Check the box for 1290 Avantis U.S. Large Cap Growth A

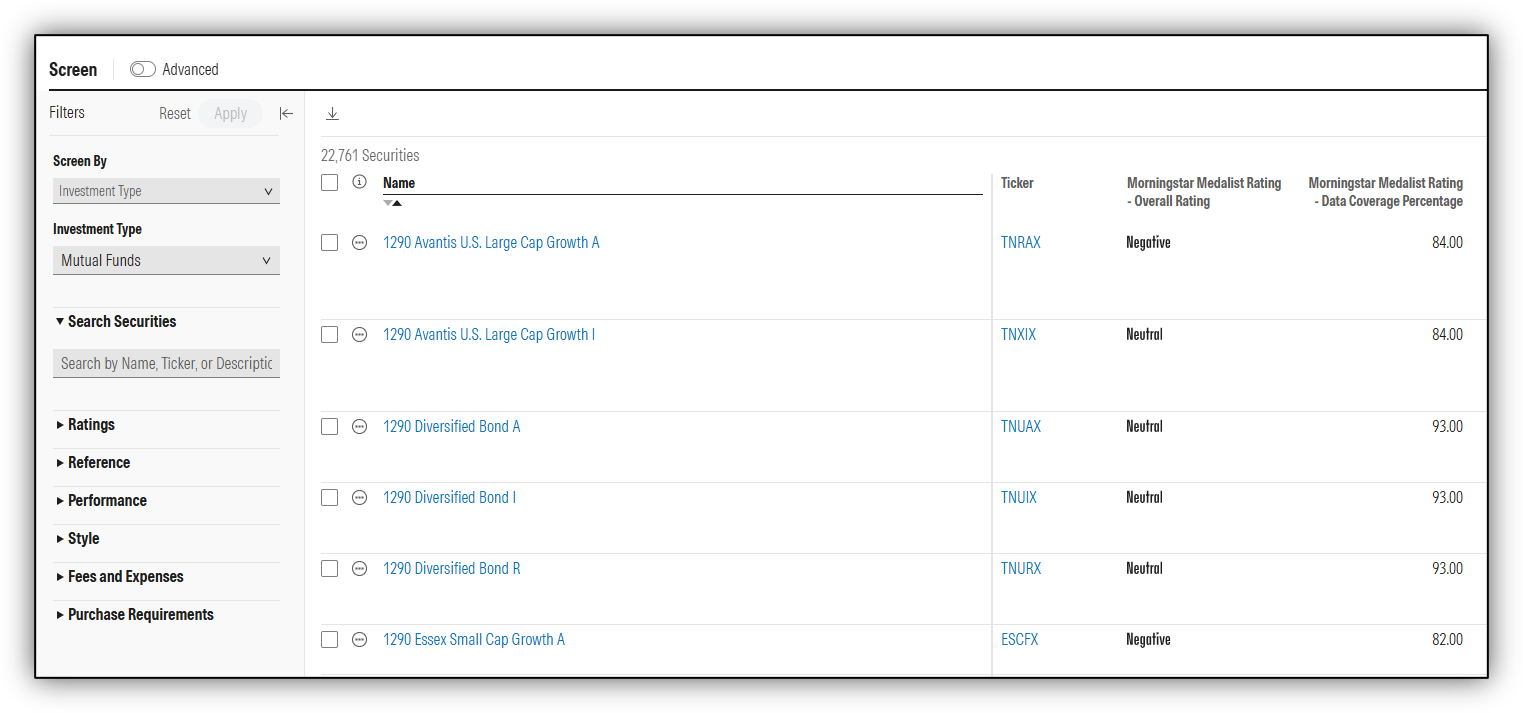click(x=329, y=243)
